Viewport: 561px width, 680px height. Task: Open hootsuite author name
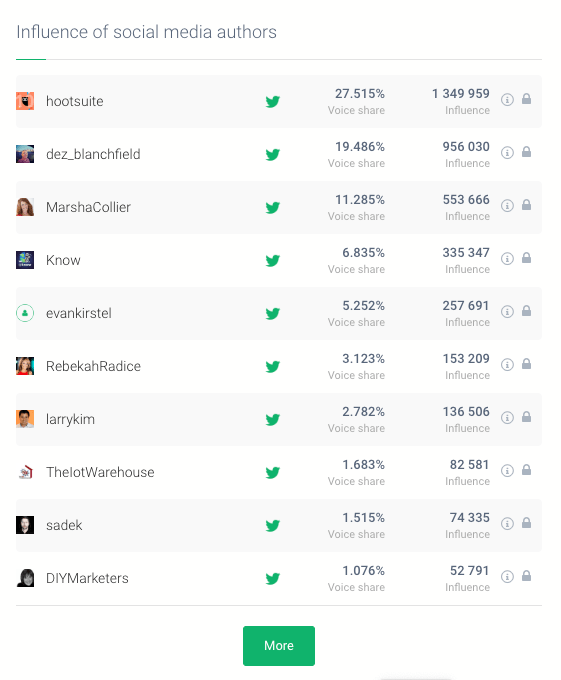tap(75, 101)
